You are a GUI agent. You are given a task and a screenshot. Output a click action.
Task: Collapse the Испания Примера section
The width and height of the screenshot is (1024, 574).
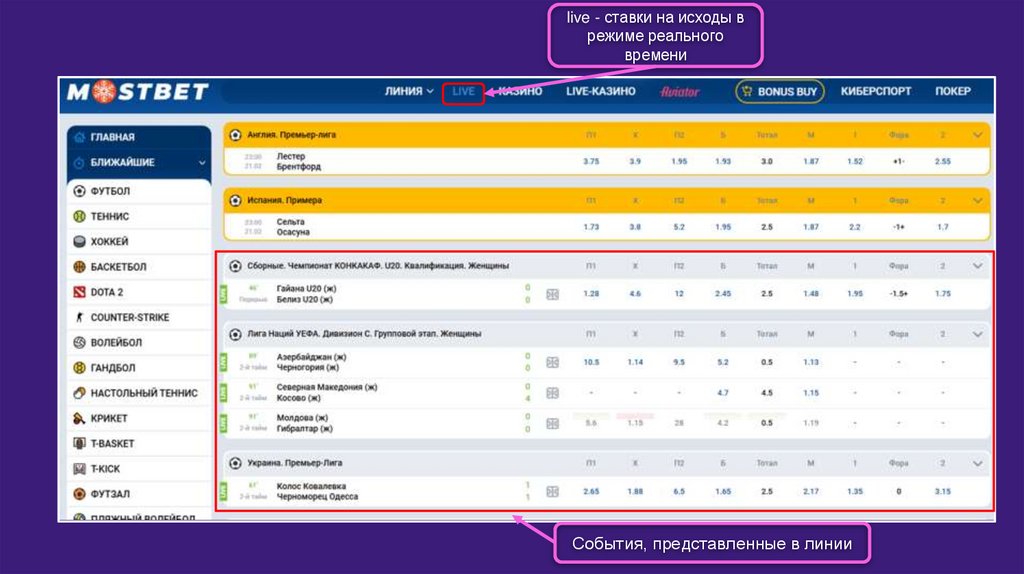click(978, 200)
